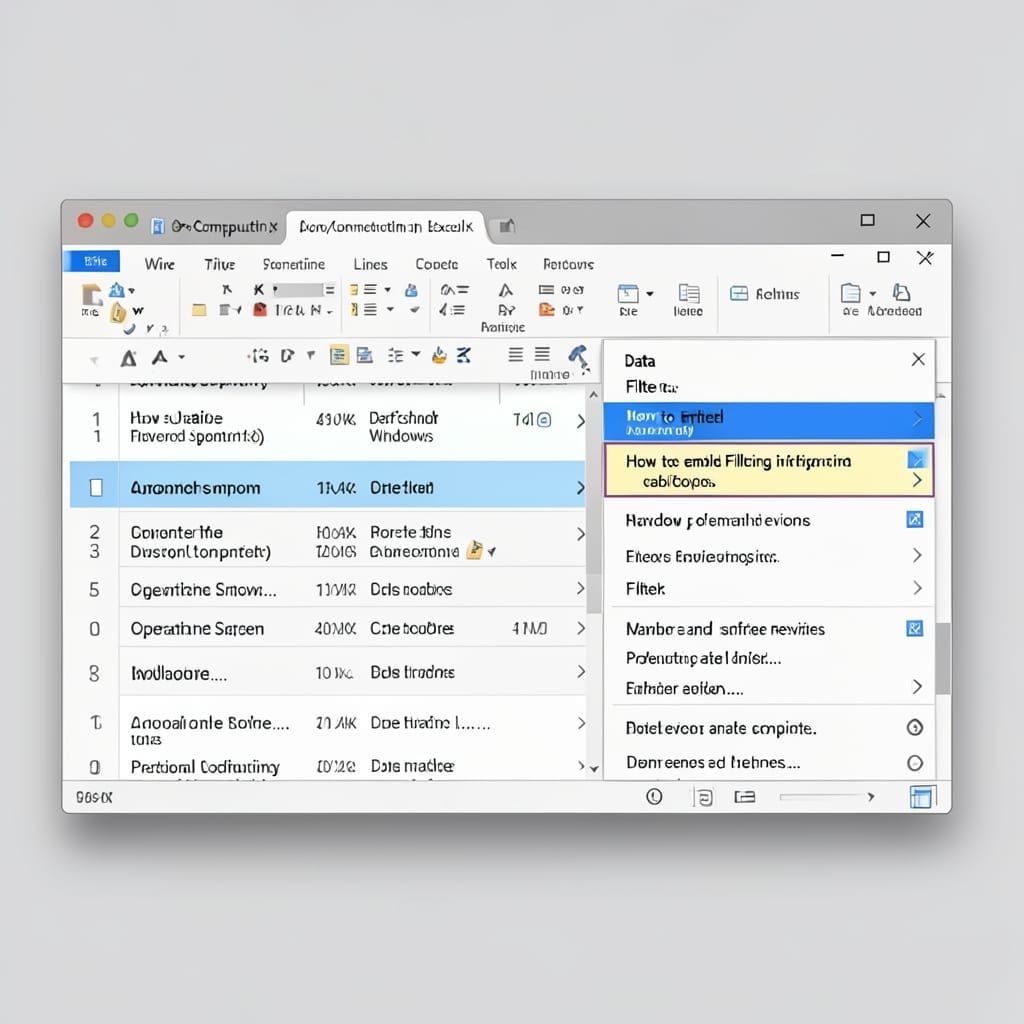
Task: Expand the chevron on the "Hov sUraioe" row
Action: pyautogui.click(x=581, y=421)
